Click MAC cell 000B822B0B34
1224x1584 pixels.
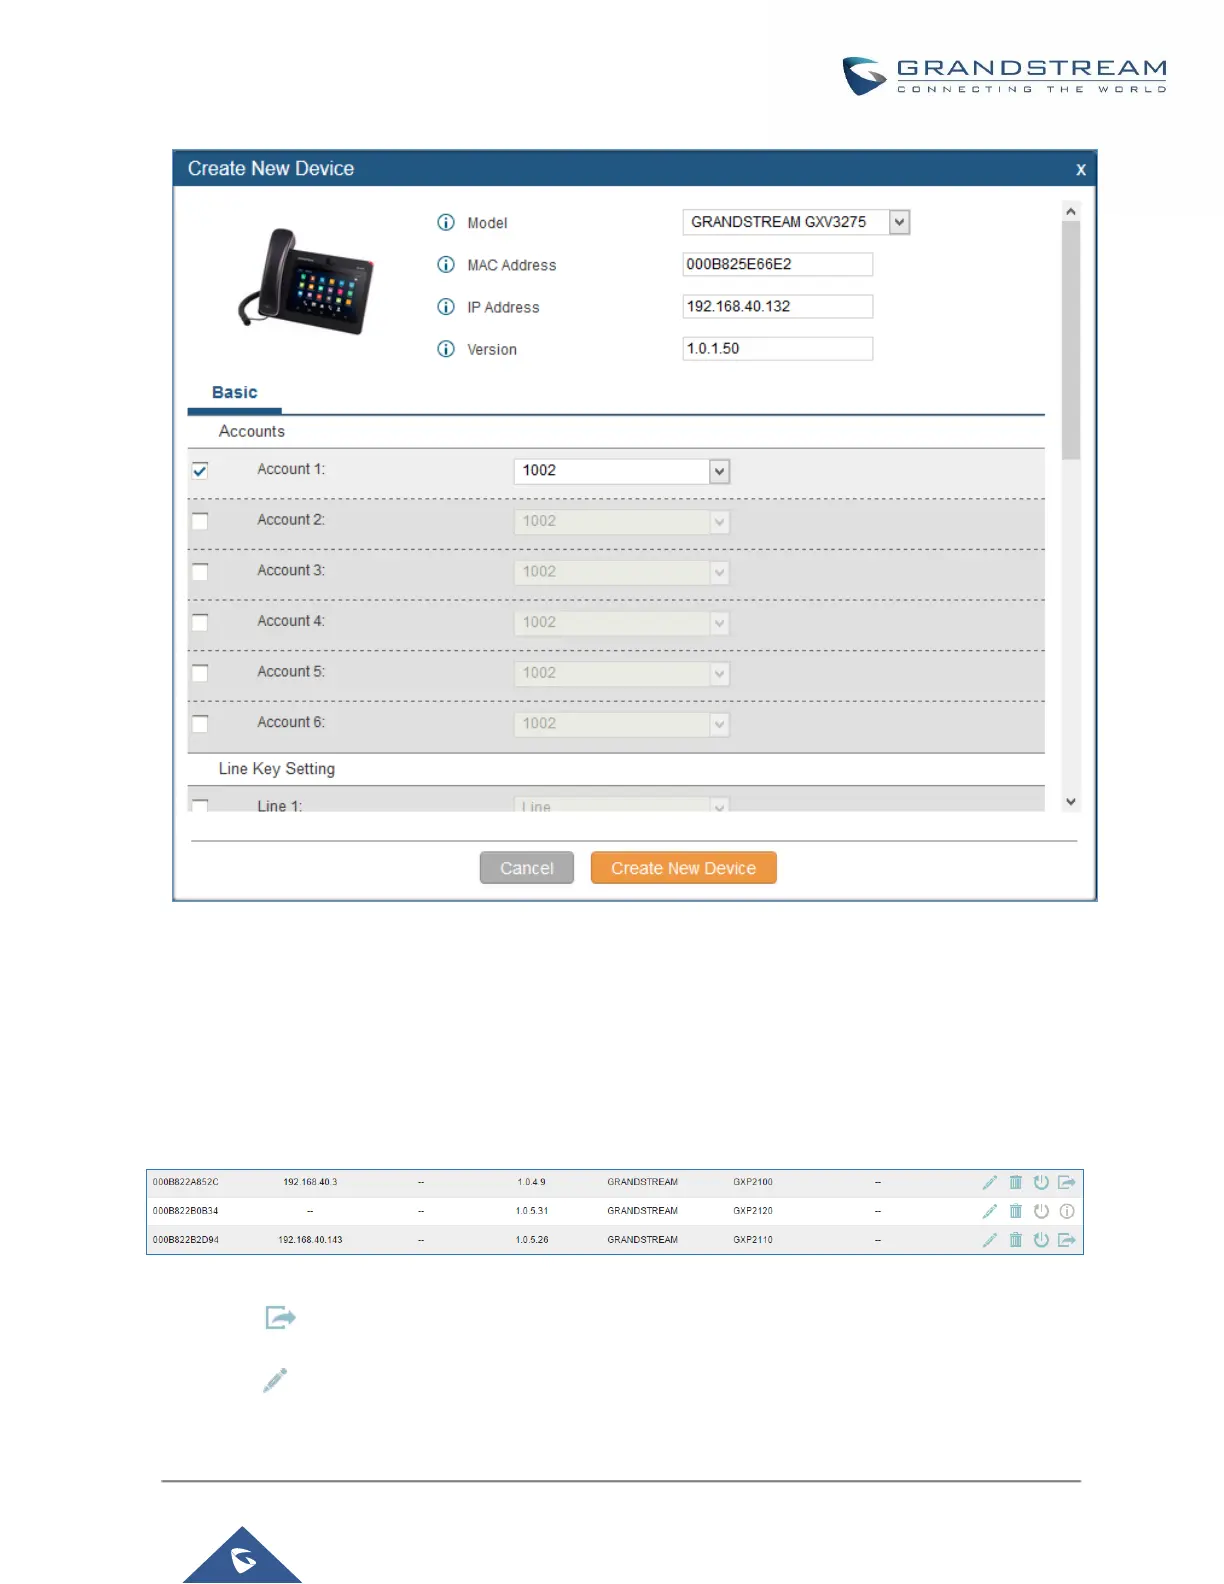point(186,1211)
